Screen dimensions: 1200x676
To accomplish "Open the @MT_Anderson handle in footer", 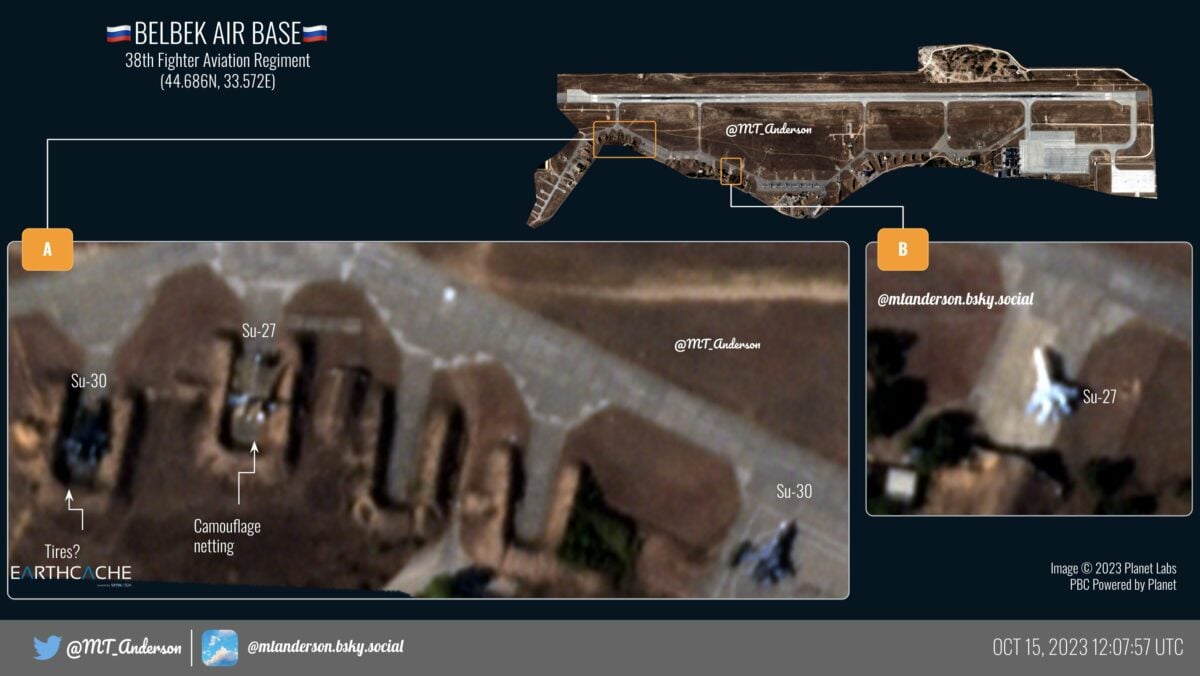I will [x=124, y=647].
